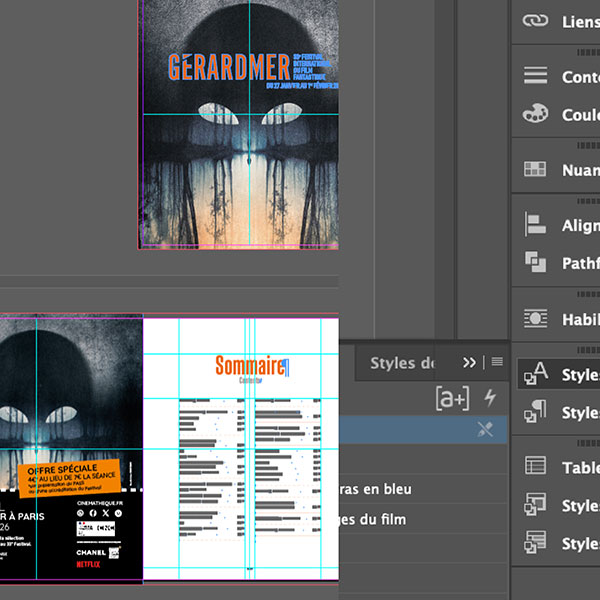The height and width of the screenshot is (600, 600).
Task: Open the Alignement panel icon
Action: click(x=535, y=224)
